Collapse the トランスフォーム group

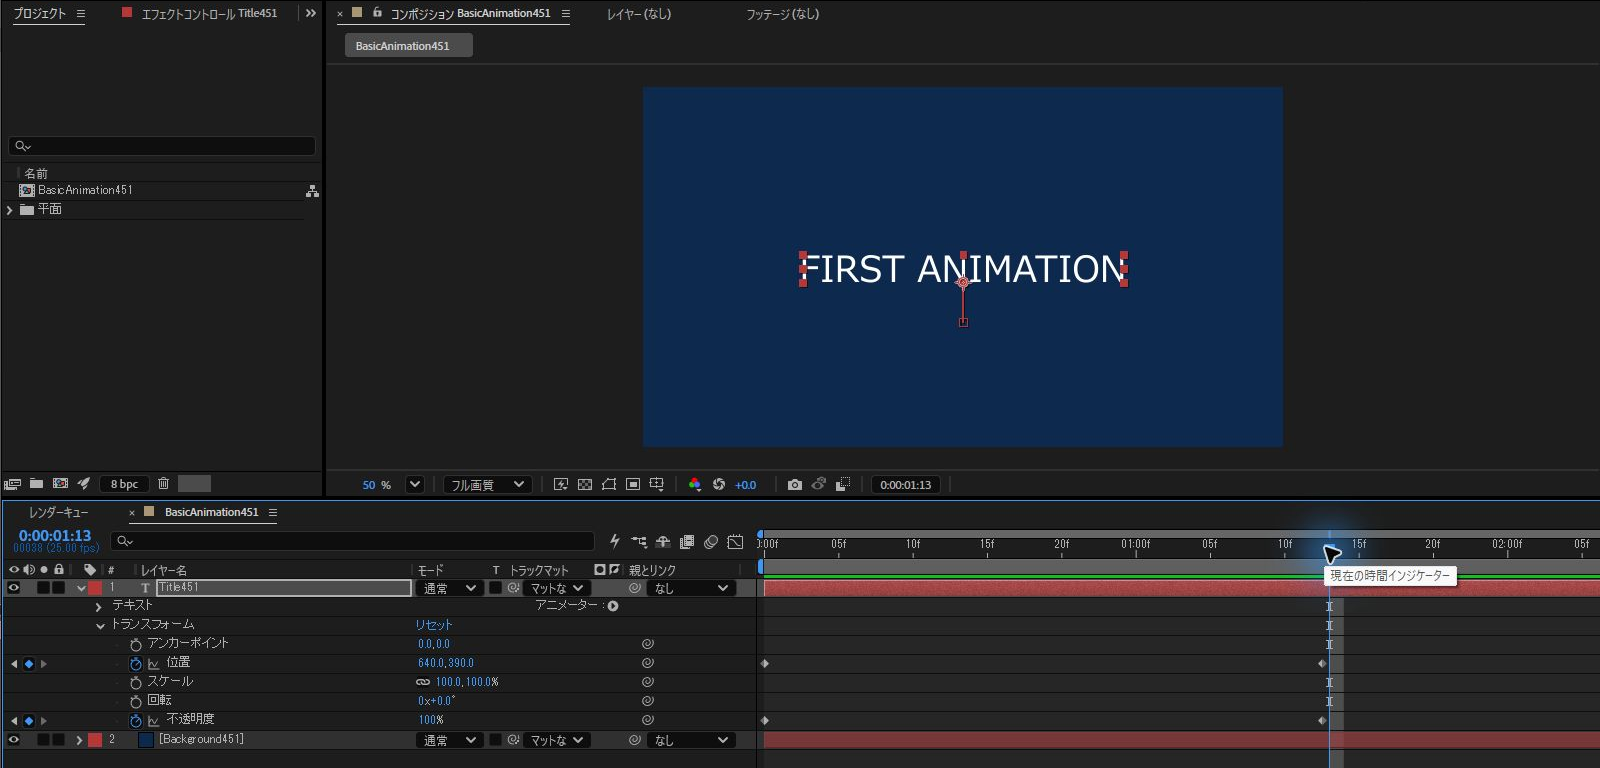(100, 626)
